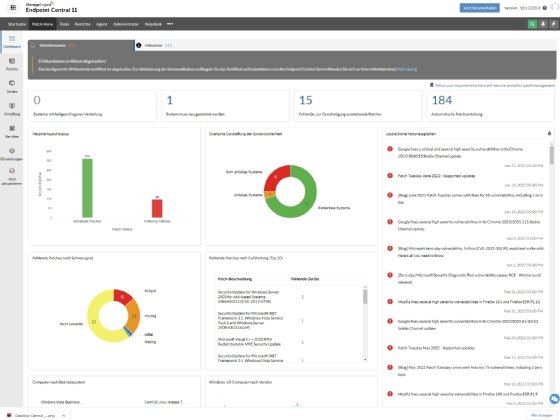Open the Berichte tab in top navigation
Screen dimensions: 560x420
[x=82, y=24]
